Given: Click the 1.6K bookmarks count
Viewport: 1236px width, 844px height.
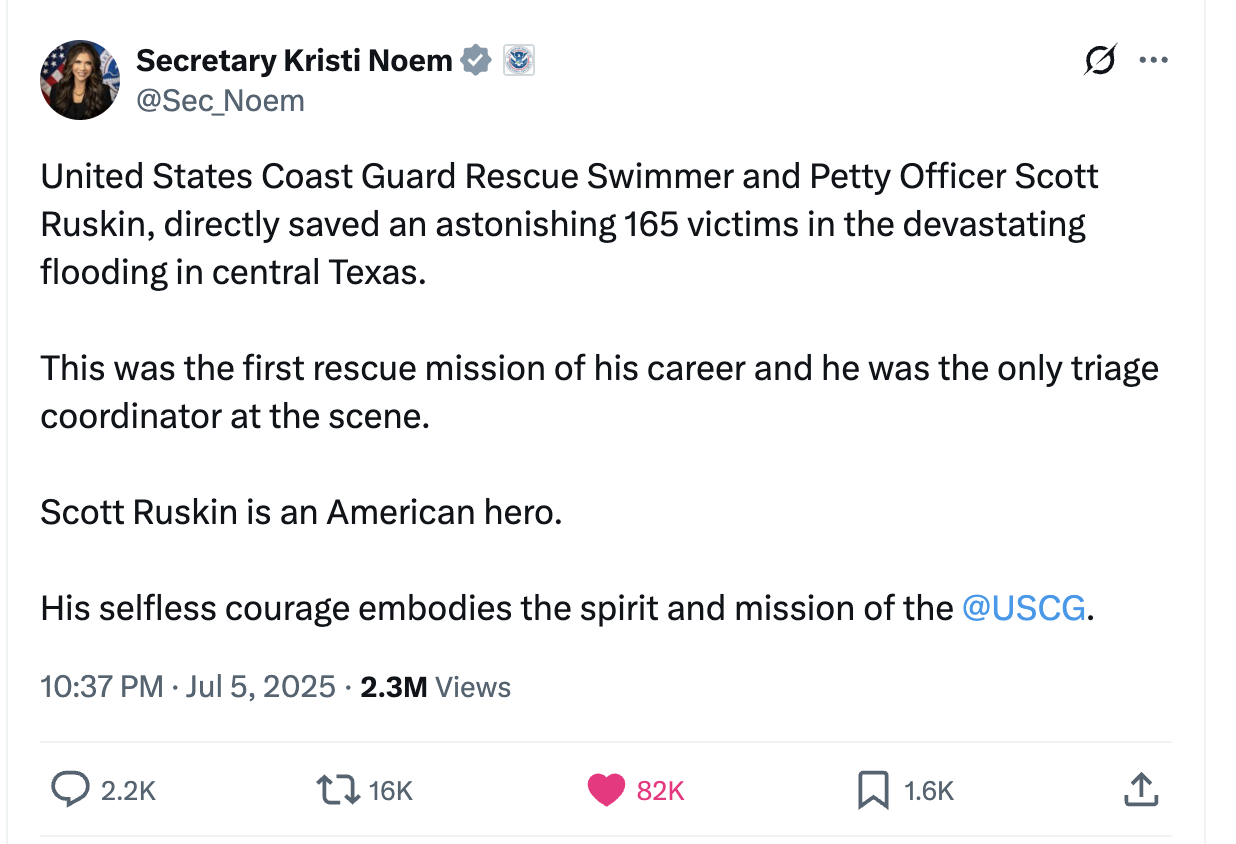Looking at the screenshot, I should (x=928, y=791).
